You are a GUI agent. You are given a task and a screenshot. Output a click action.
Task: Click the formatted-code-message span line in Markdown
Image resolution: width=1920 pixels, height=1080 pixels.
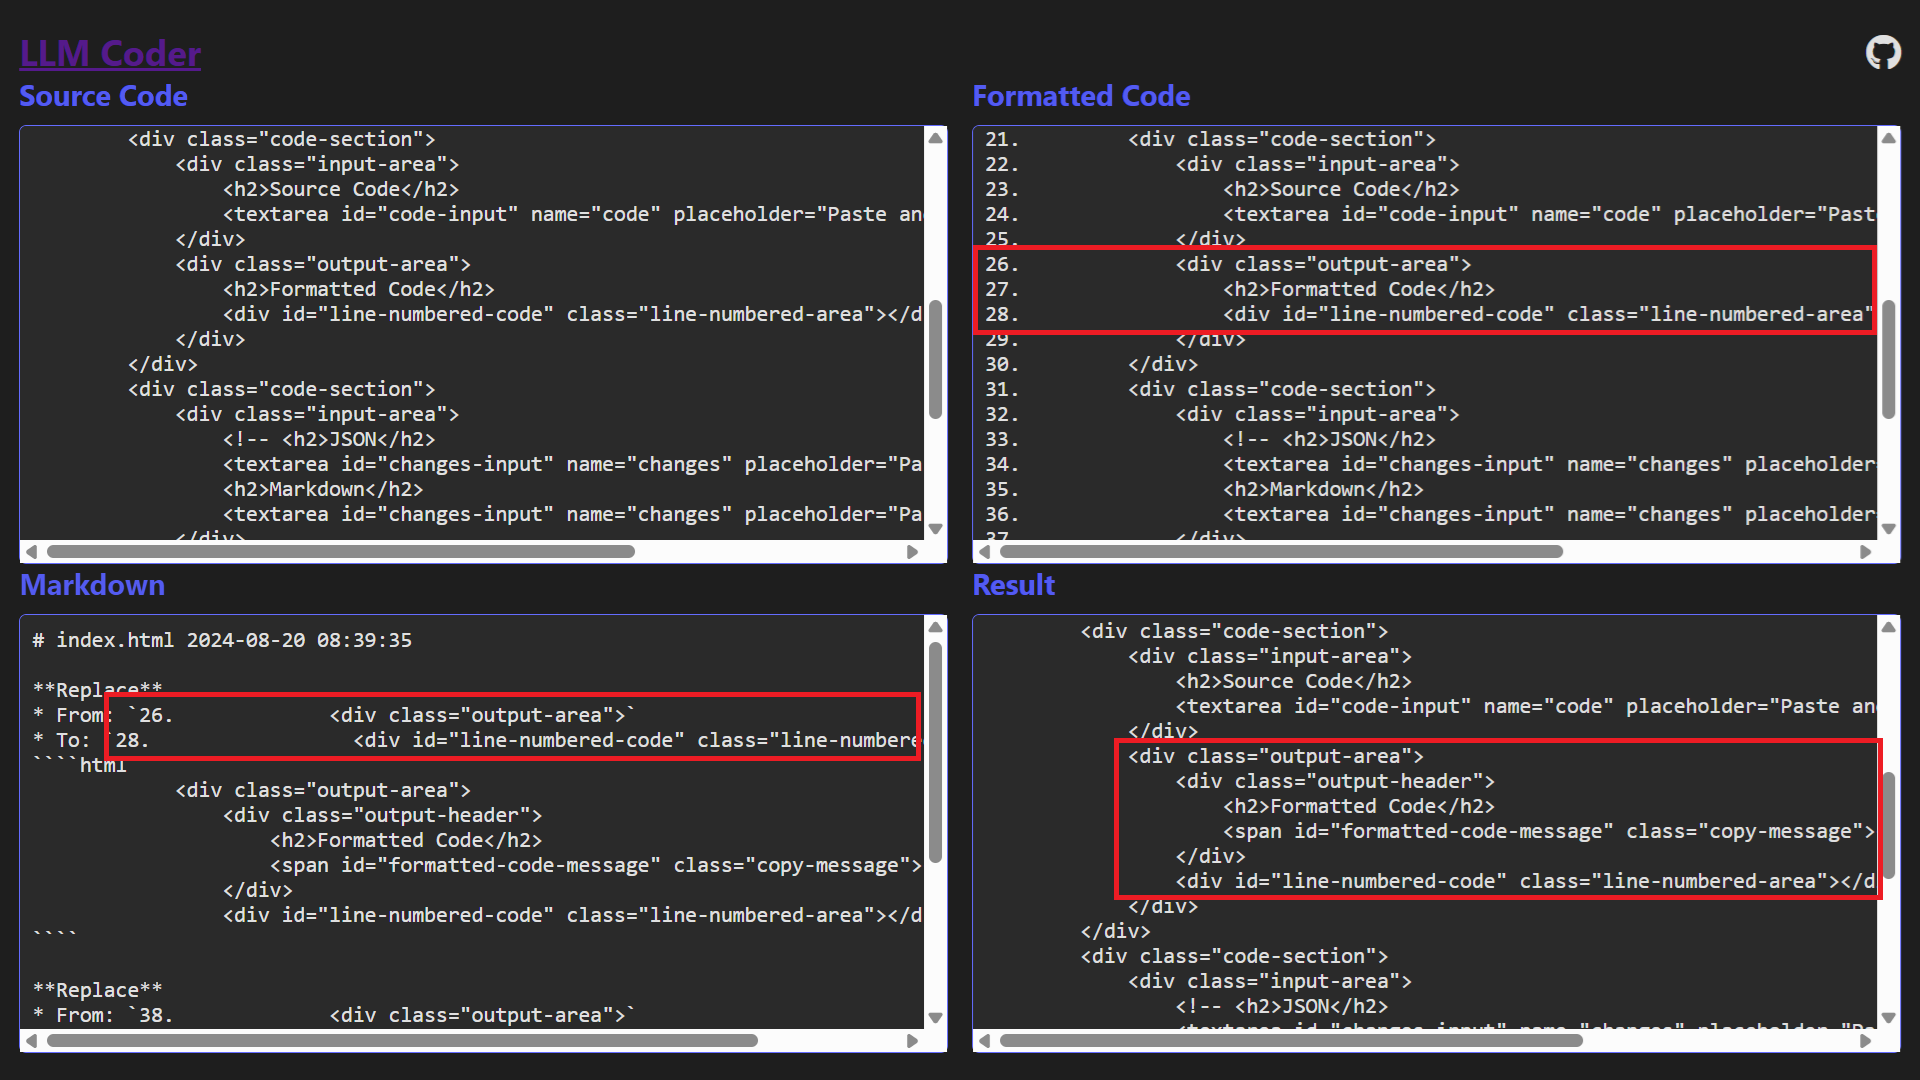pos(595,865)
